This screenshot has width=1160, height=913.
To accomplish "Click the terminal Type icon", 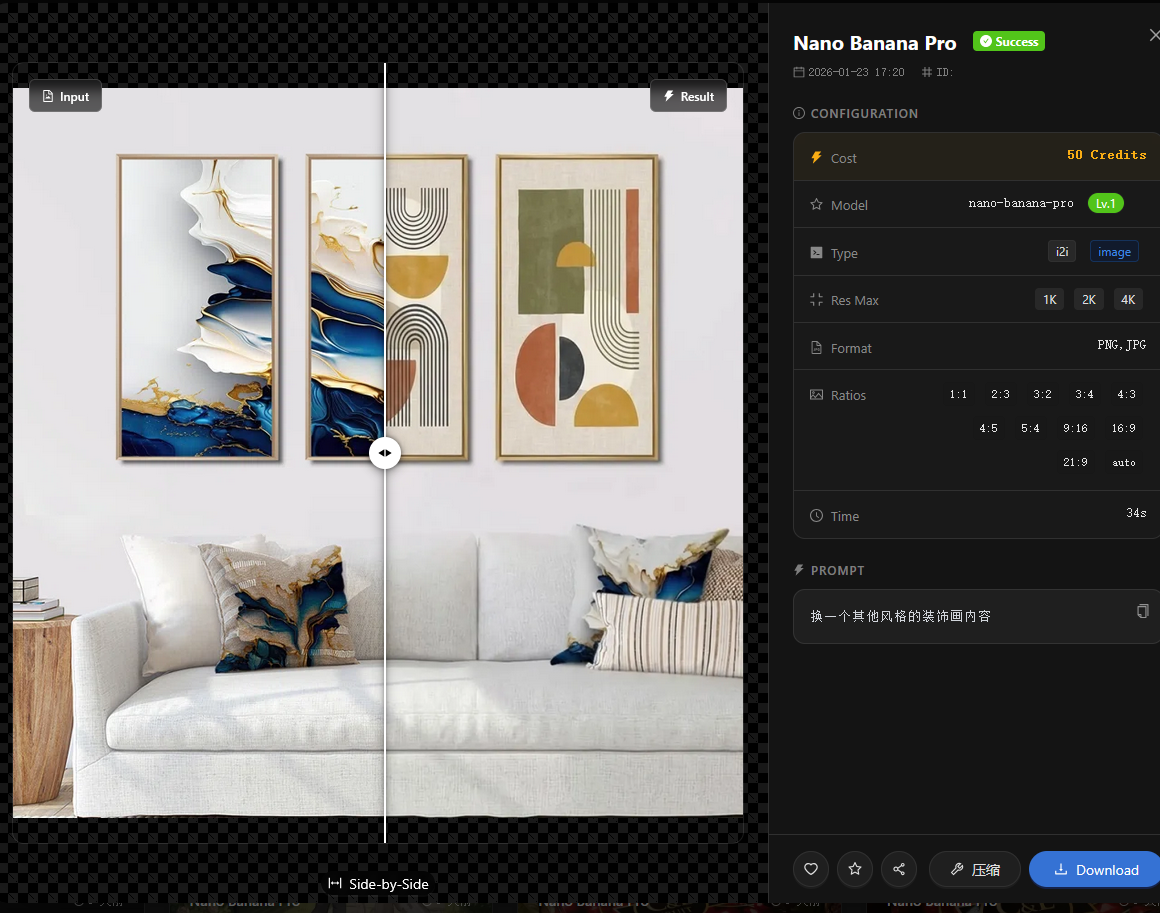I will click(816, 252).
